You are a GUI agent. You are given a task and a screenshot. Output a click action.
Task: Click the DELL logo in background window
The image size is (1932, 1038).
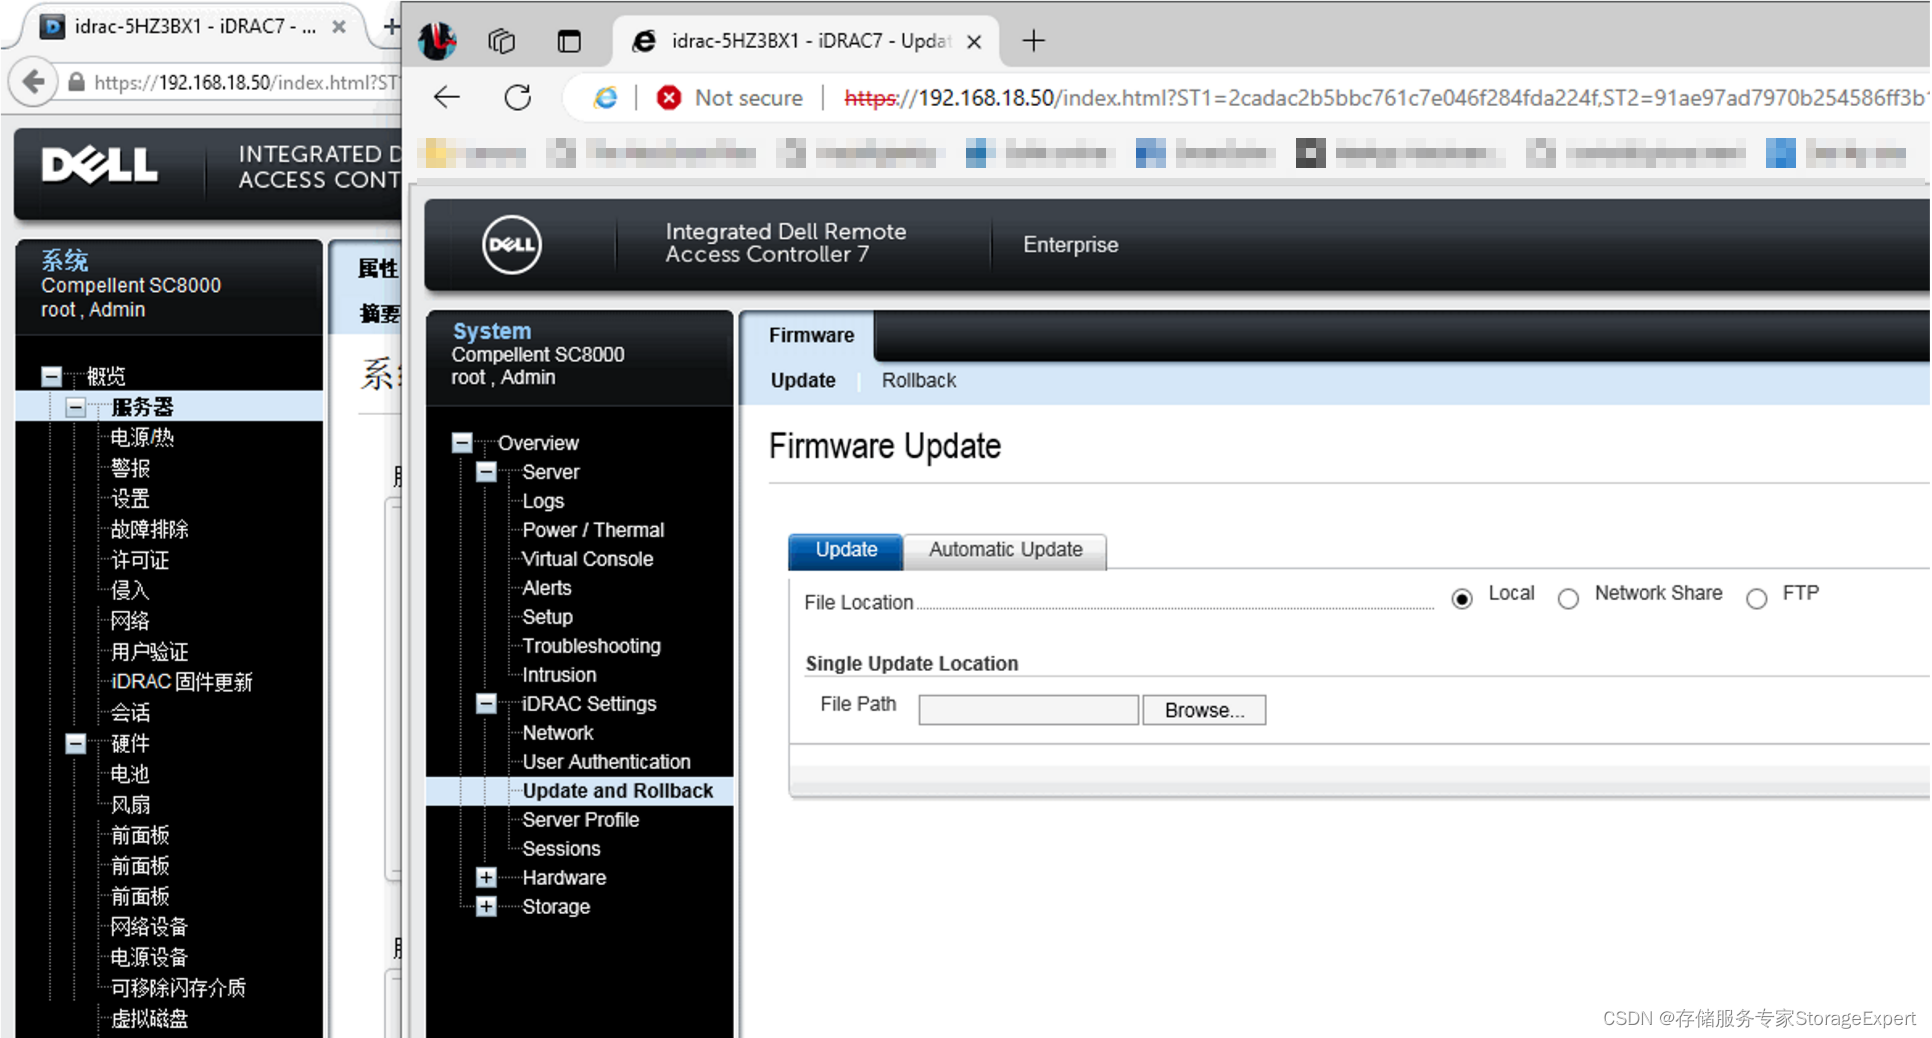click(99, 165)
